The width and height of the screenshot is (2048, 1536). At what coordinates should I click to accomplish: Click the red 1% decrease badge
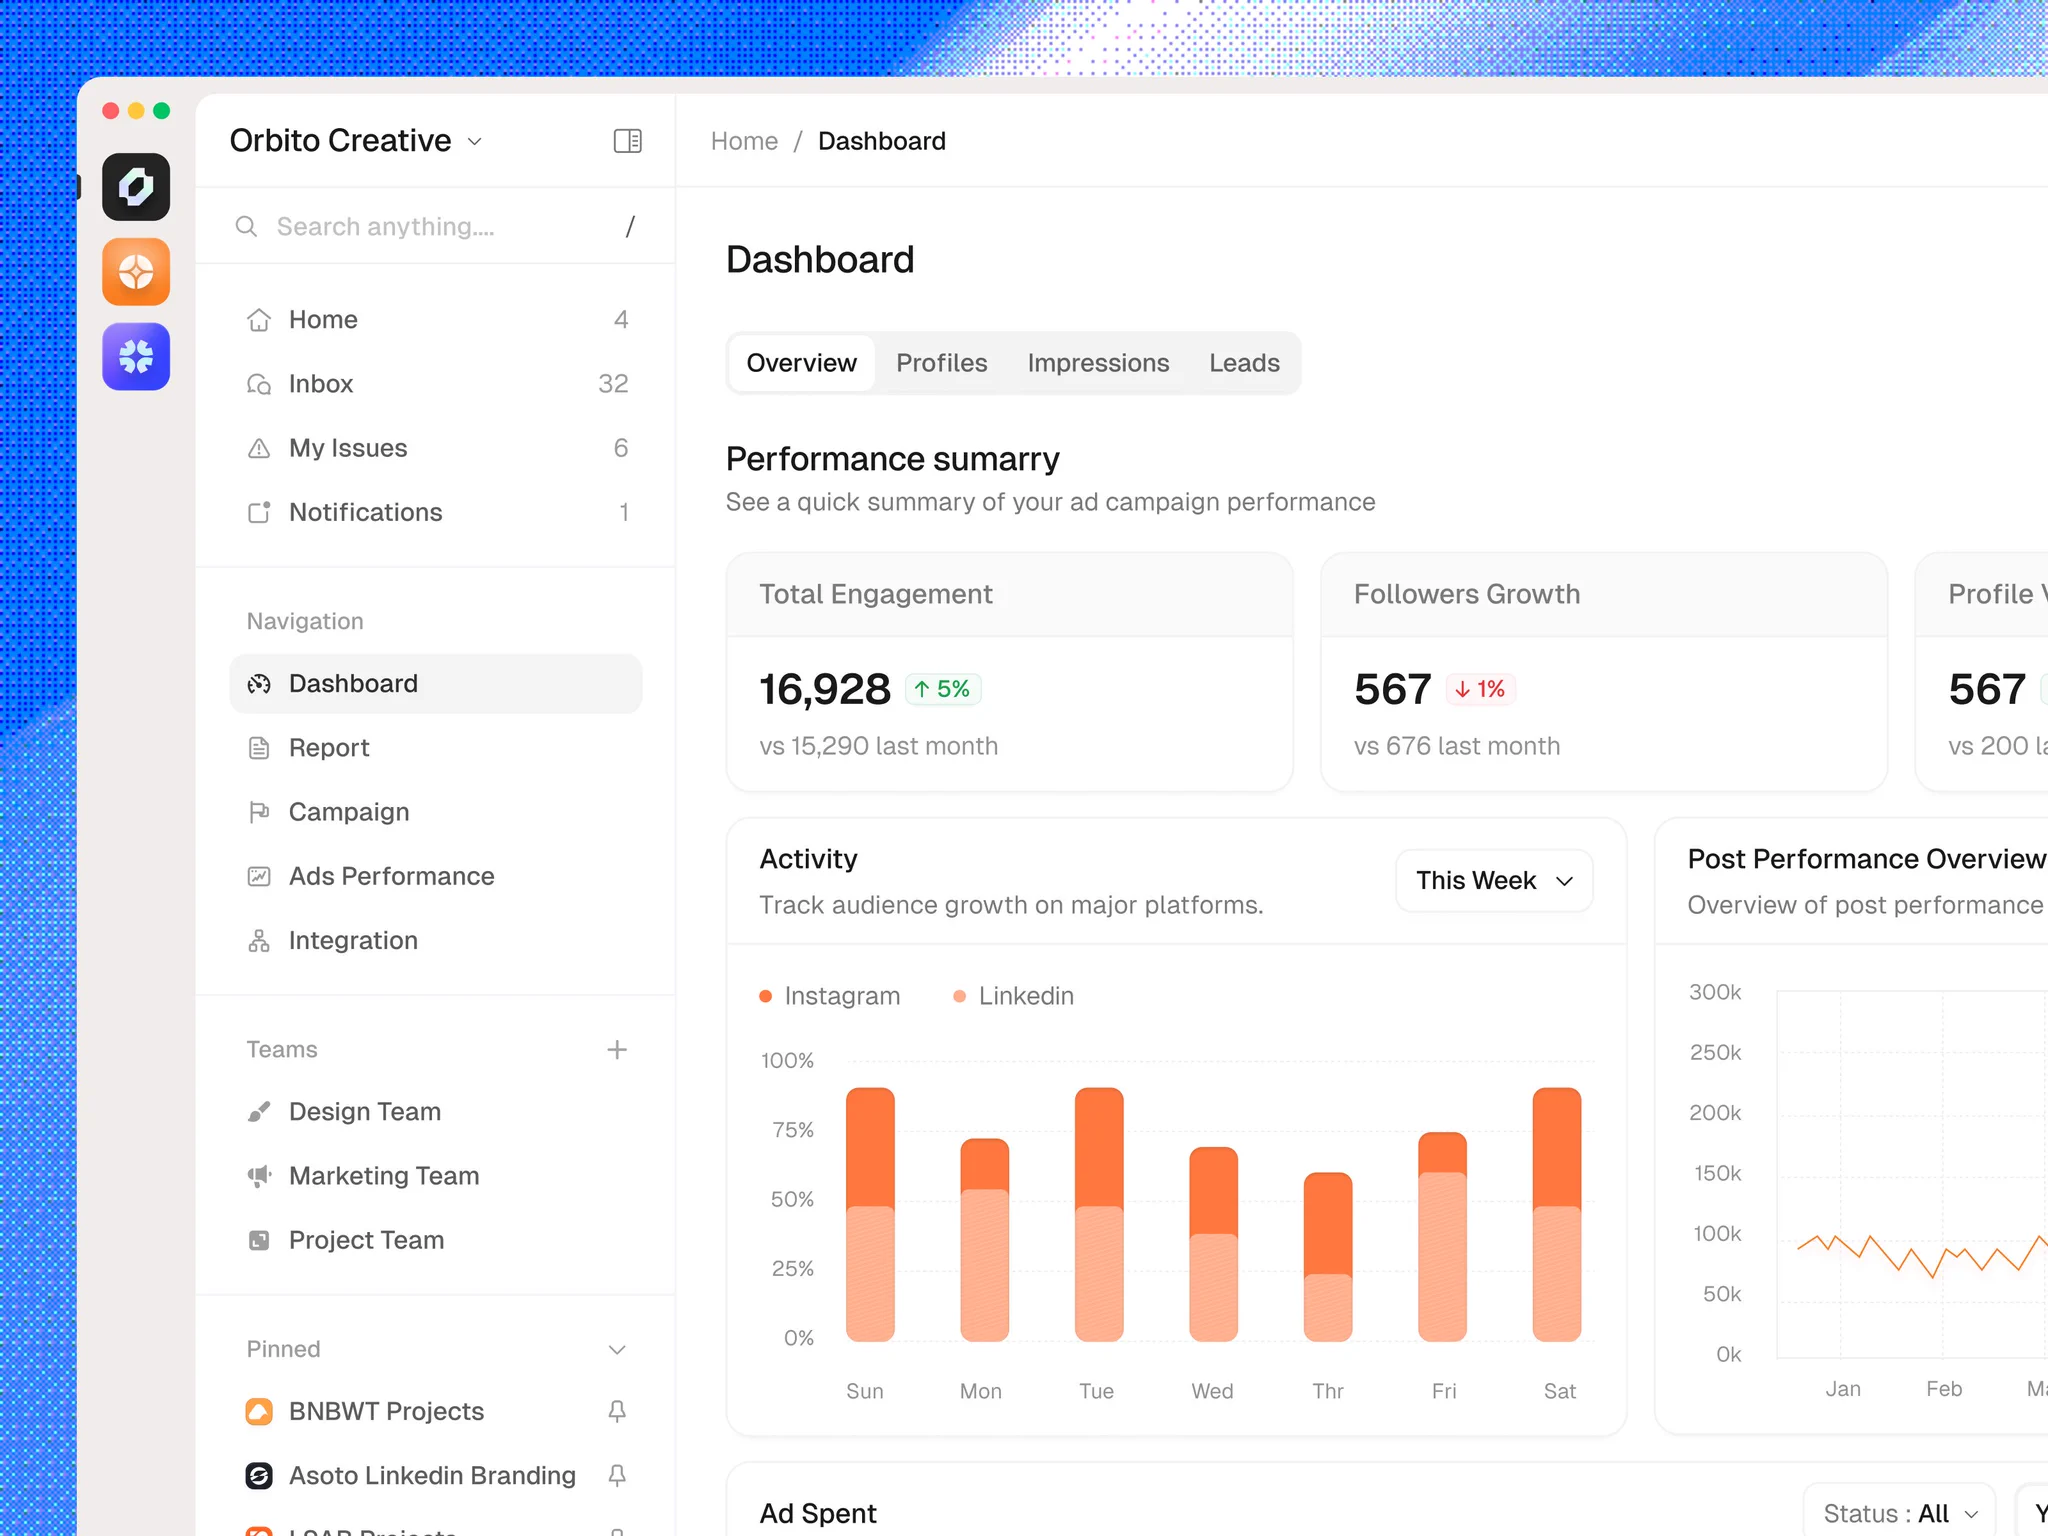(1480, 689)
